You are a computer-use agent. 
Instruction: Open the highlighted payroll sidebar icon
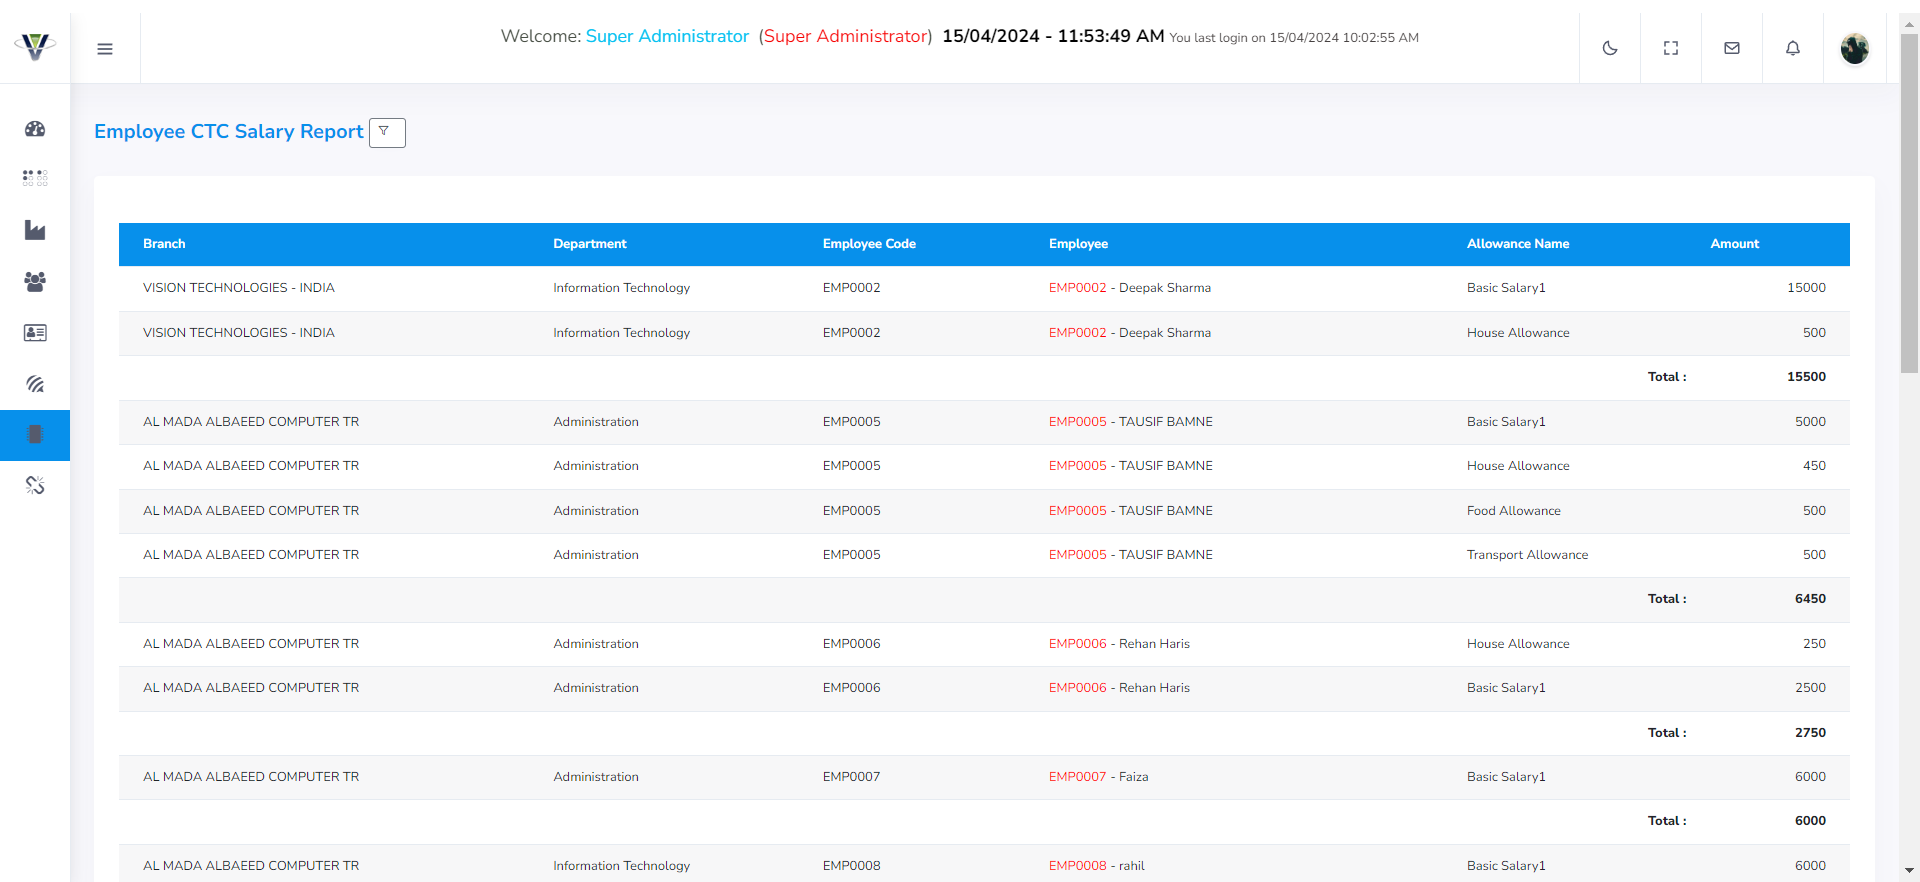(x=35, y=435)
